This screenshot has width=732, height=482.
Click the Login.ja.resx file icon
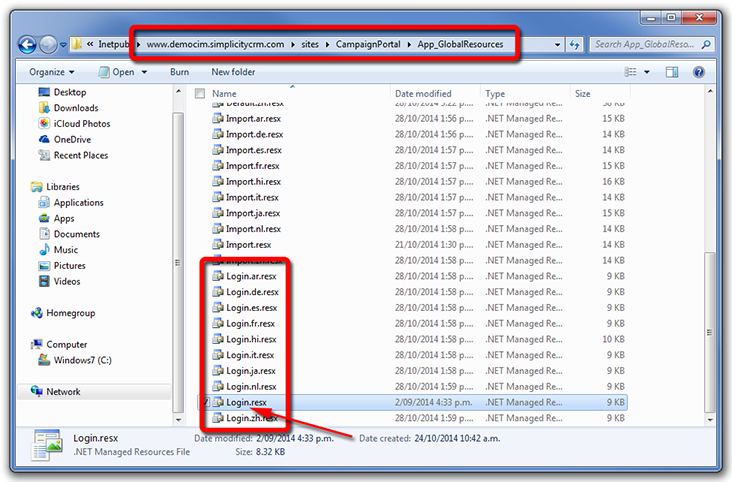218,371
